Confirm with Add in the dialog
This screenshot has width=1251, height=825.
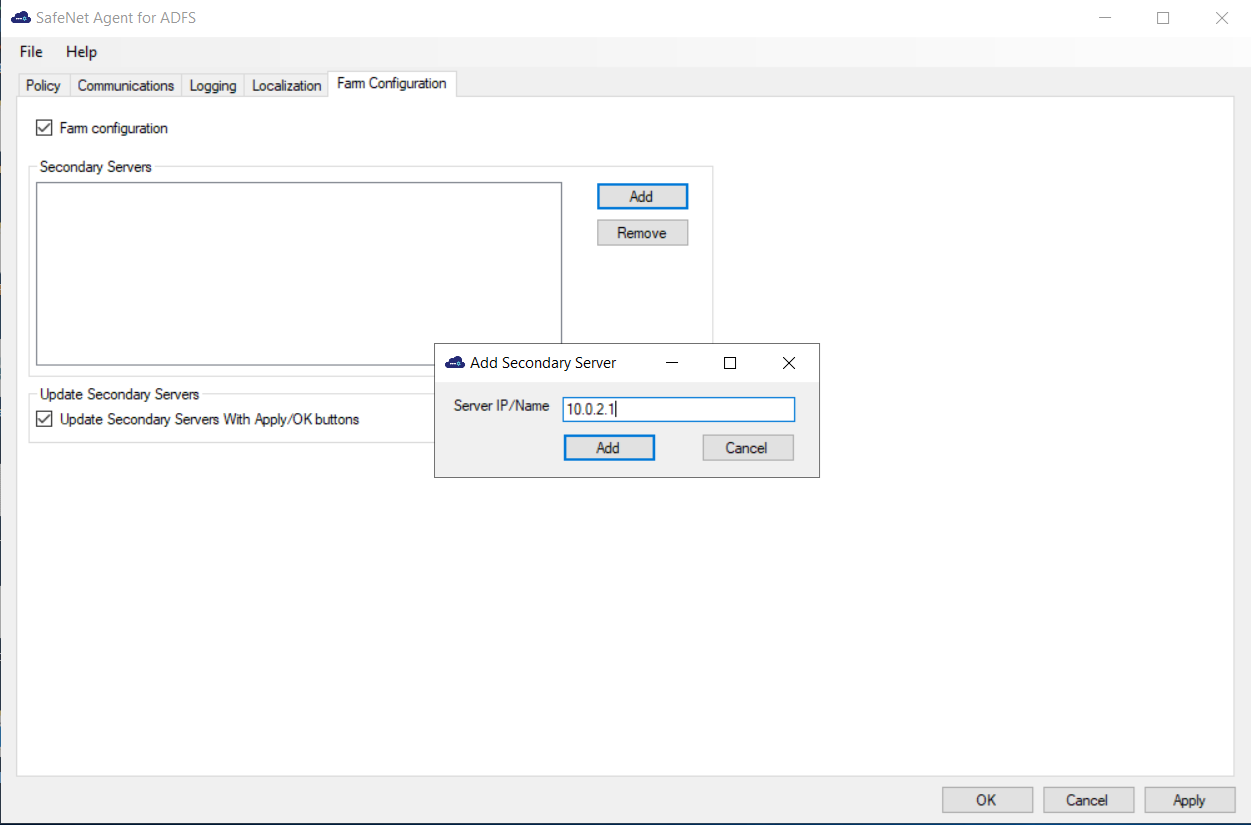coord(608,448)
